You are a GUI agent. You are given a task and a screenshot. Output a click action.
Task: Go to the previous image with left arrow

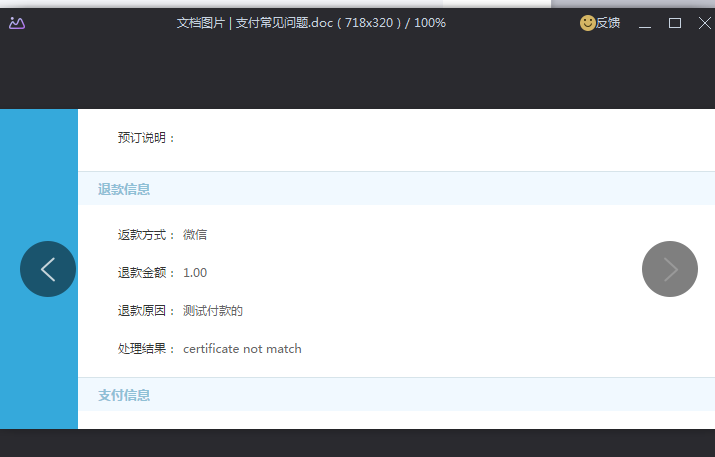(48, 269)
